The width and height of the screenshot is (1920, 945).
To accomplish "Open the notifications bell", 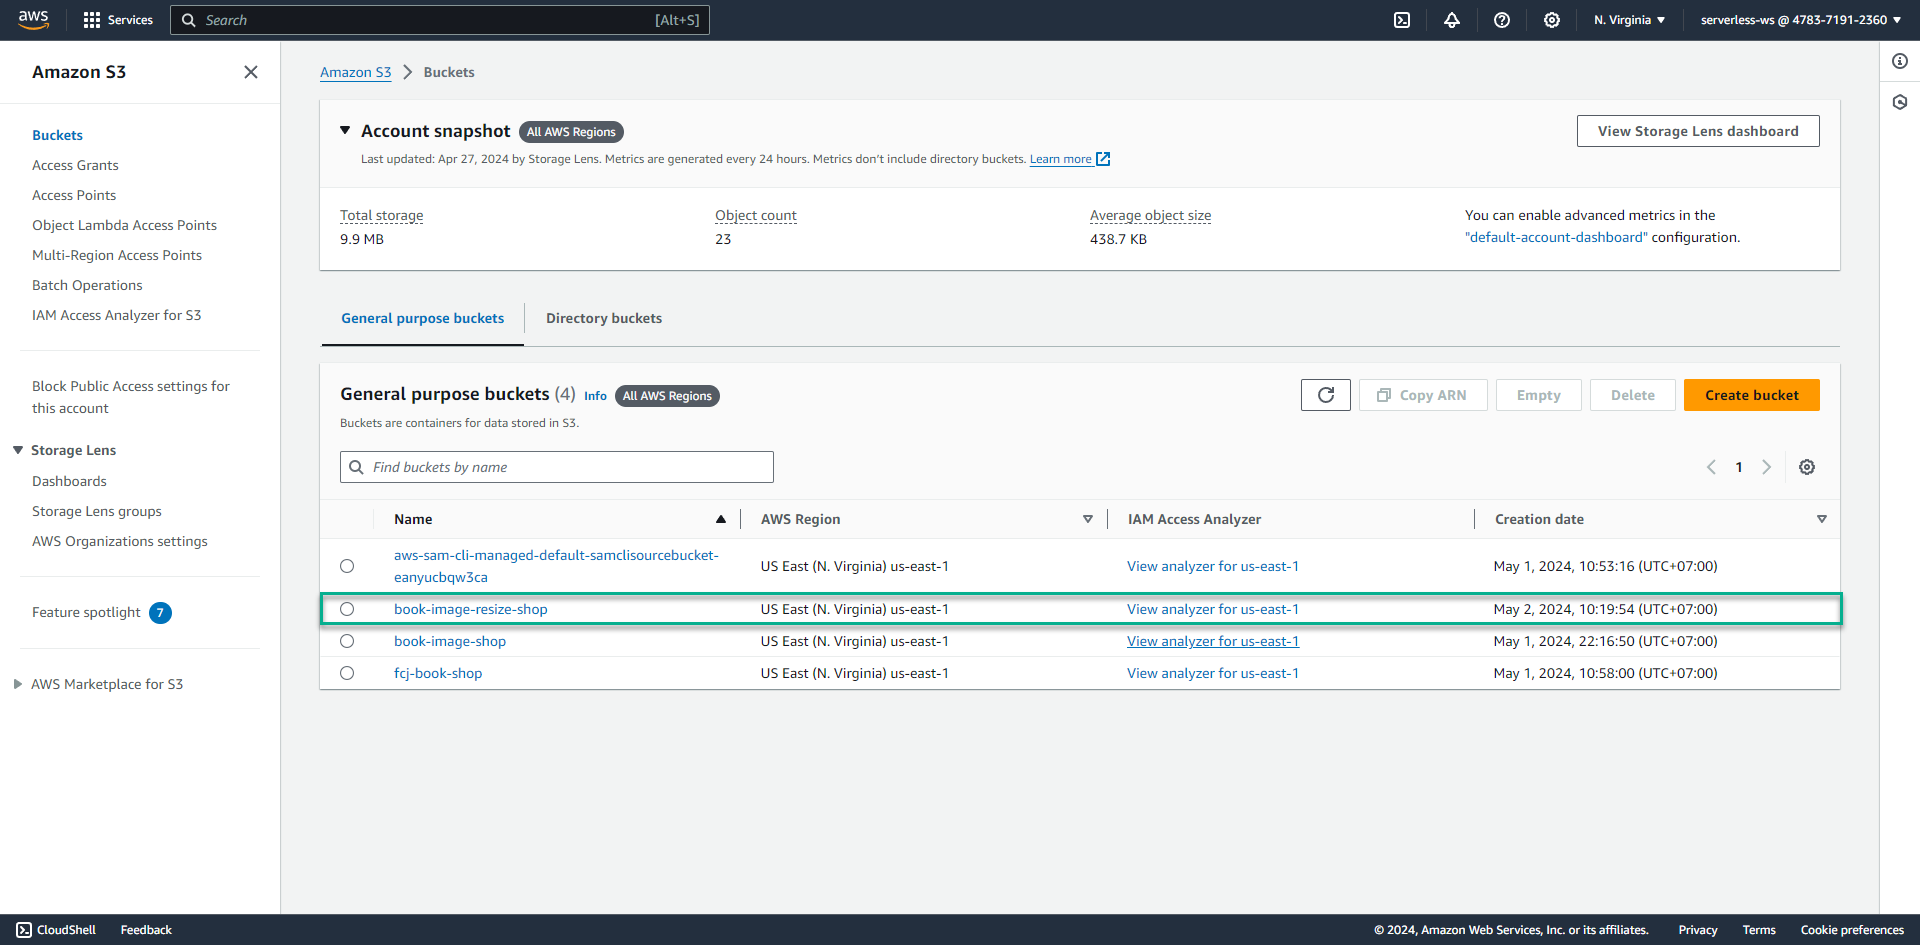I will coord(1452,20).
